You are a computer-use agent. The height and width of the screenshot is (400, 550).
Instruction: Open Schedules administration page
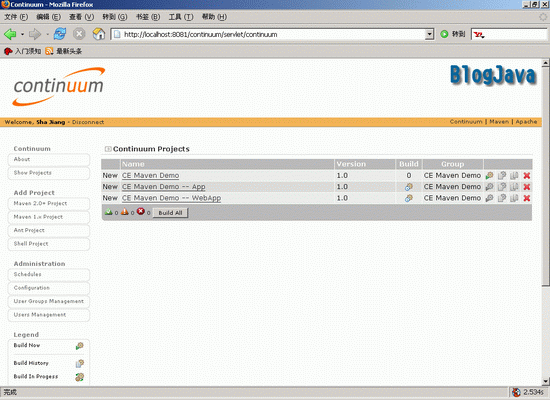click(49, 274)
